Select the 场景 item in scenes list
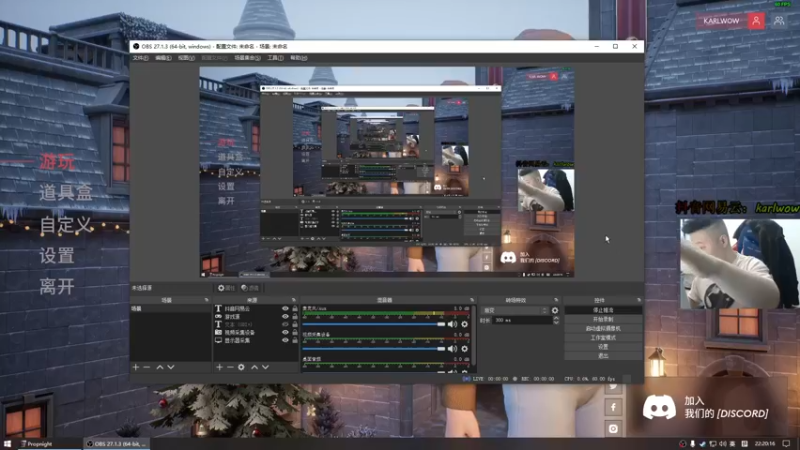This screenshot has width=800, height=450. point(170,309)
